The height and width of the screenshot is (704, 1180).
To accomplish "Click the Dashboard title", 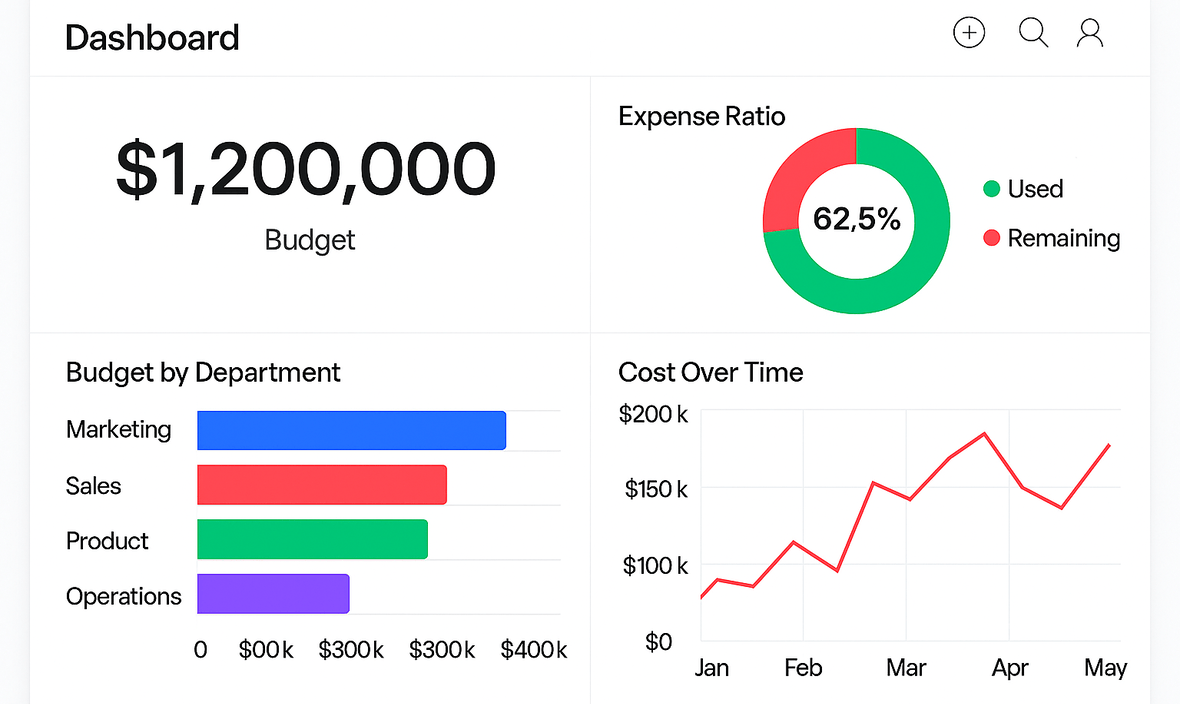I will coord(152,38).
